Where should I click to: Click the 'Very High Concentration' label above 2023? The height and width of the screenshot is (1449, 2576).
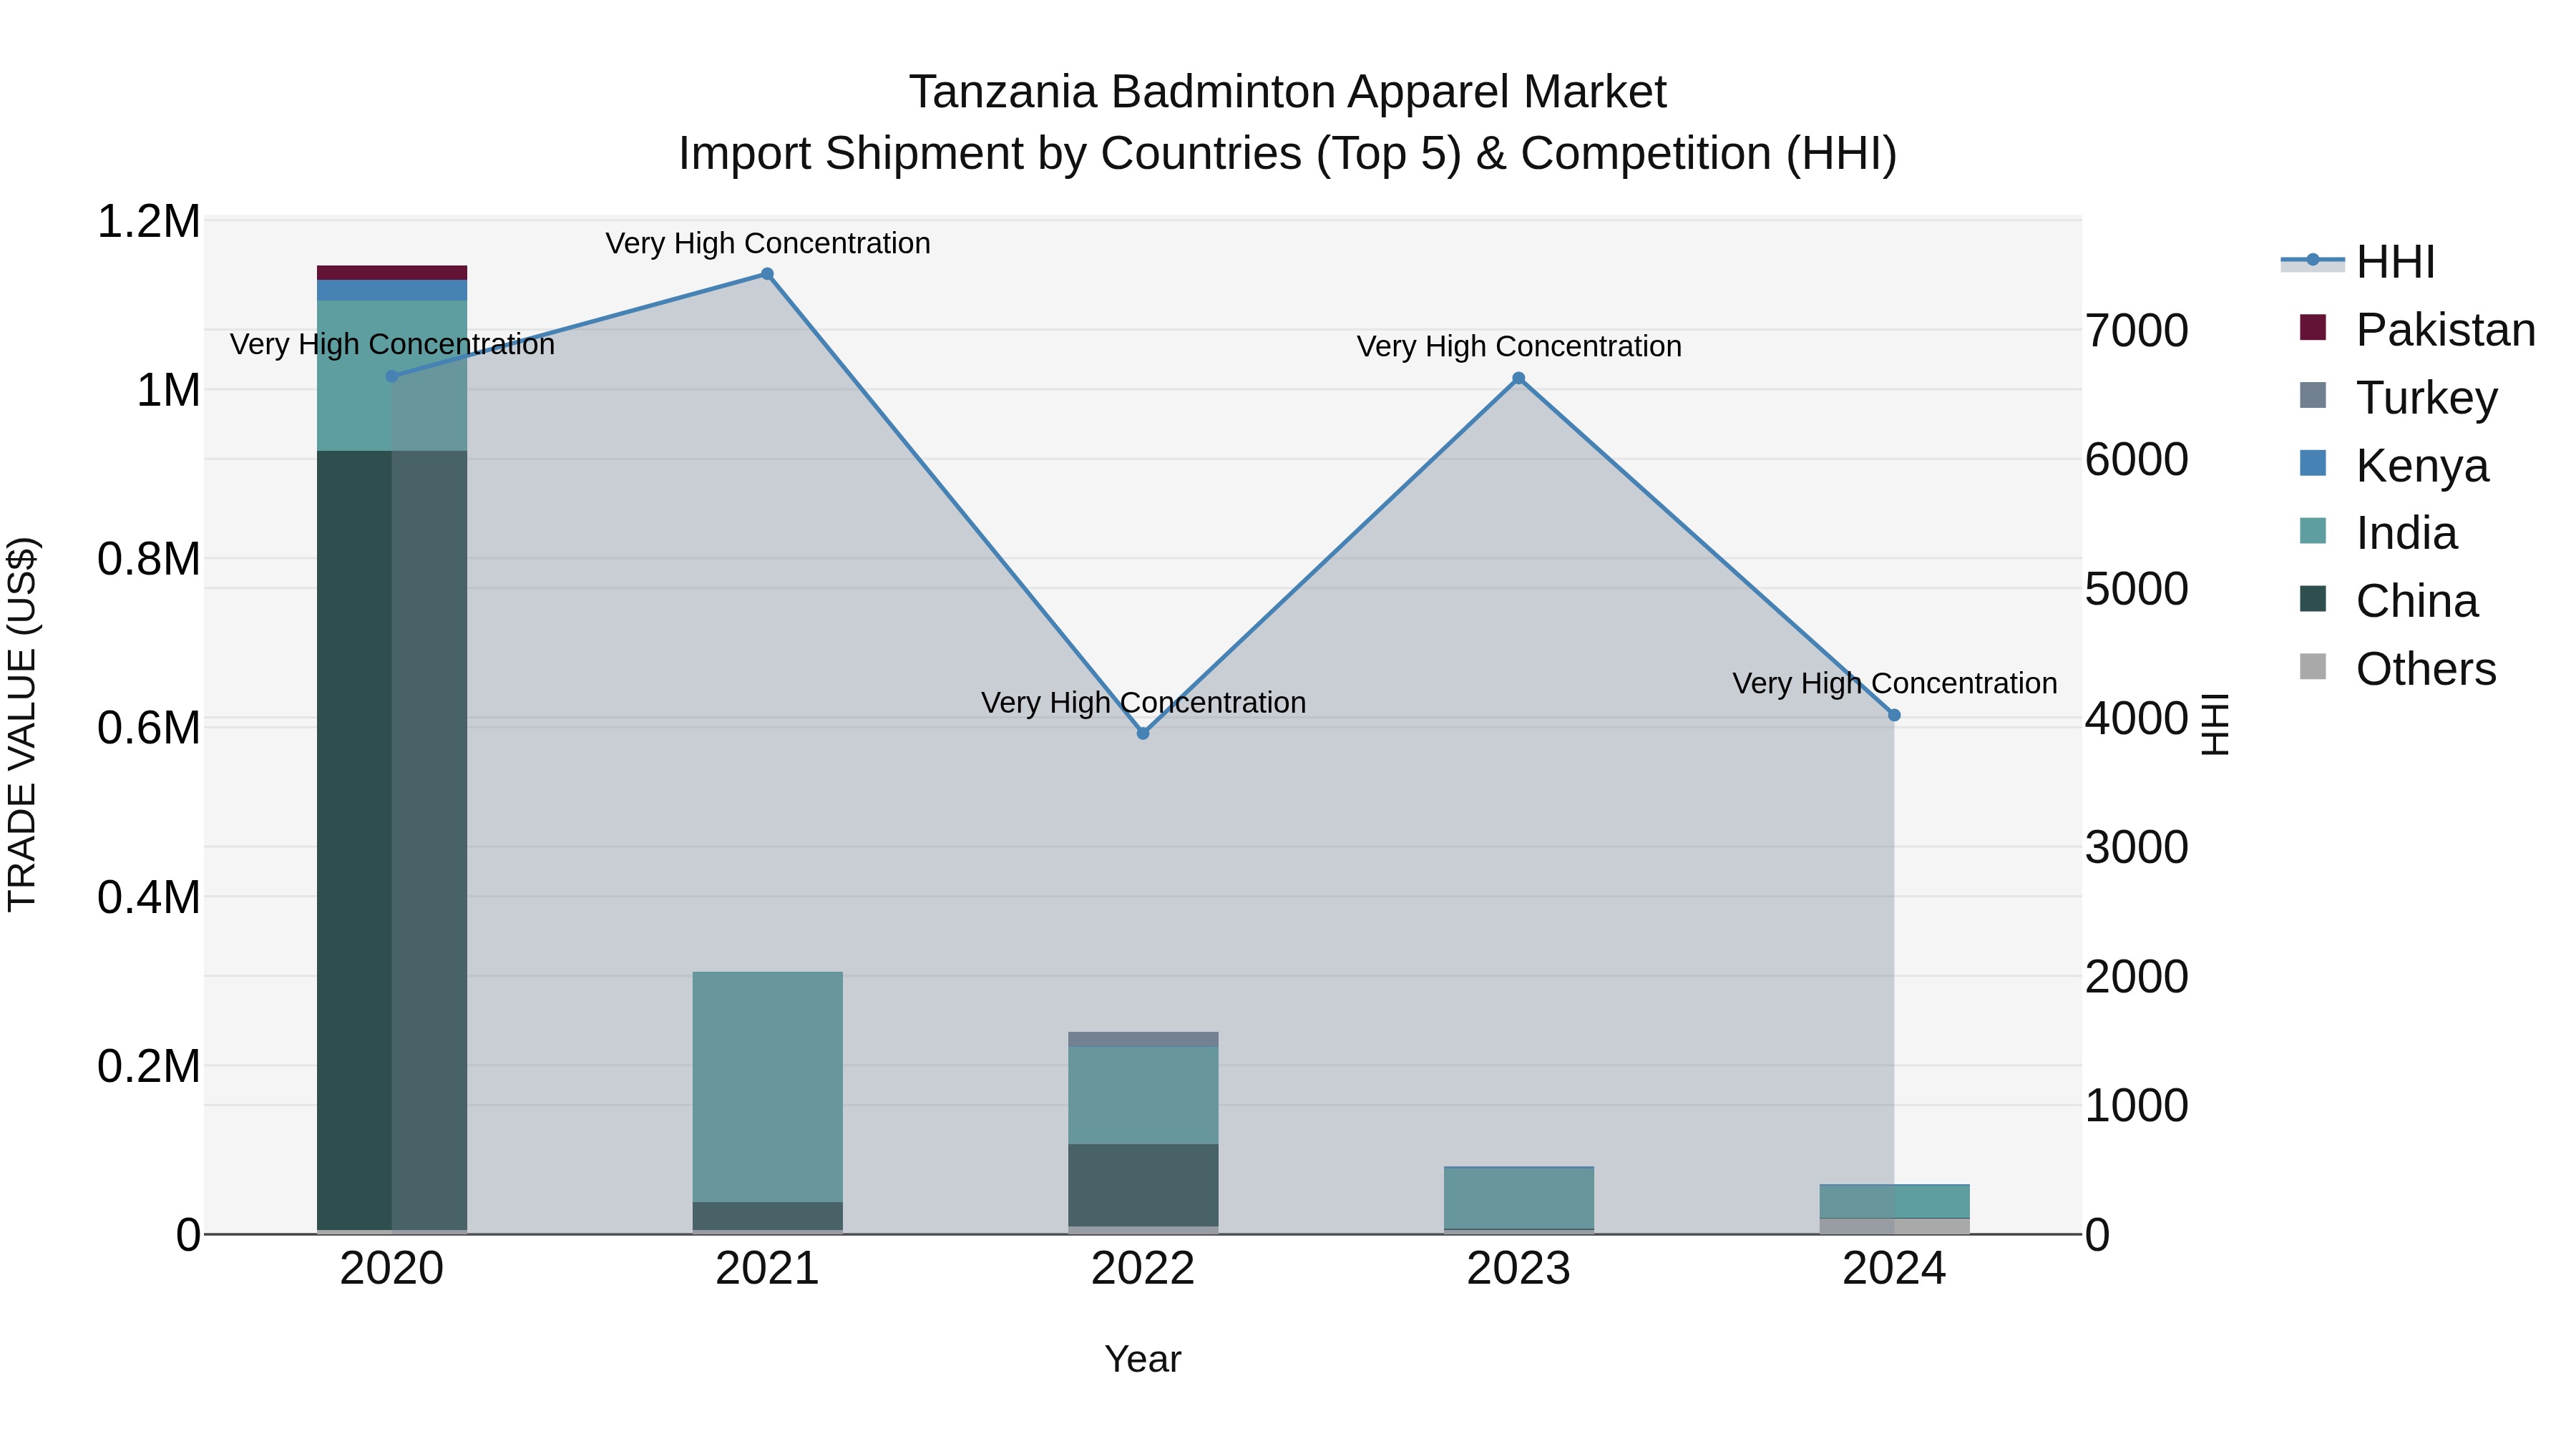point(1518,346)
